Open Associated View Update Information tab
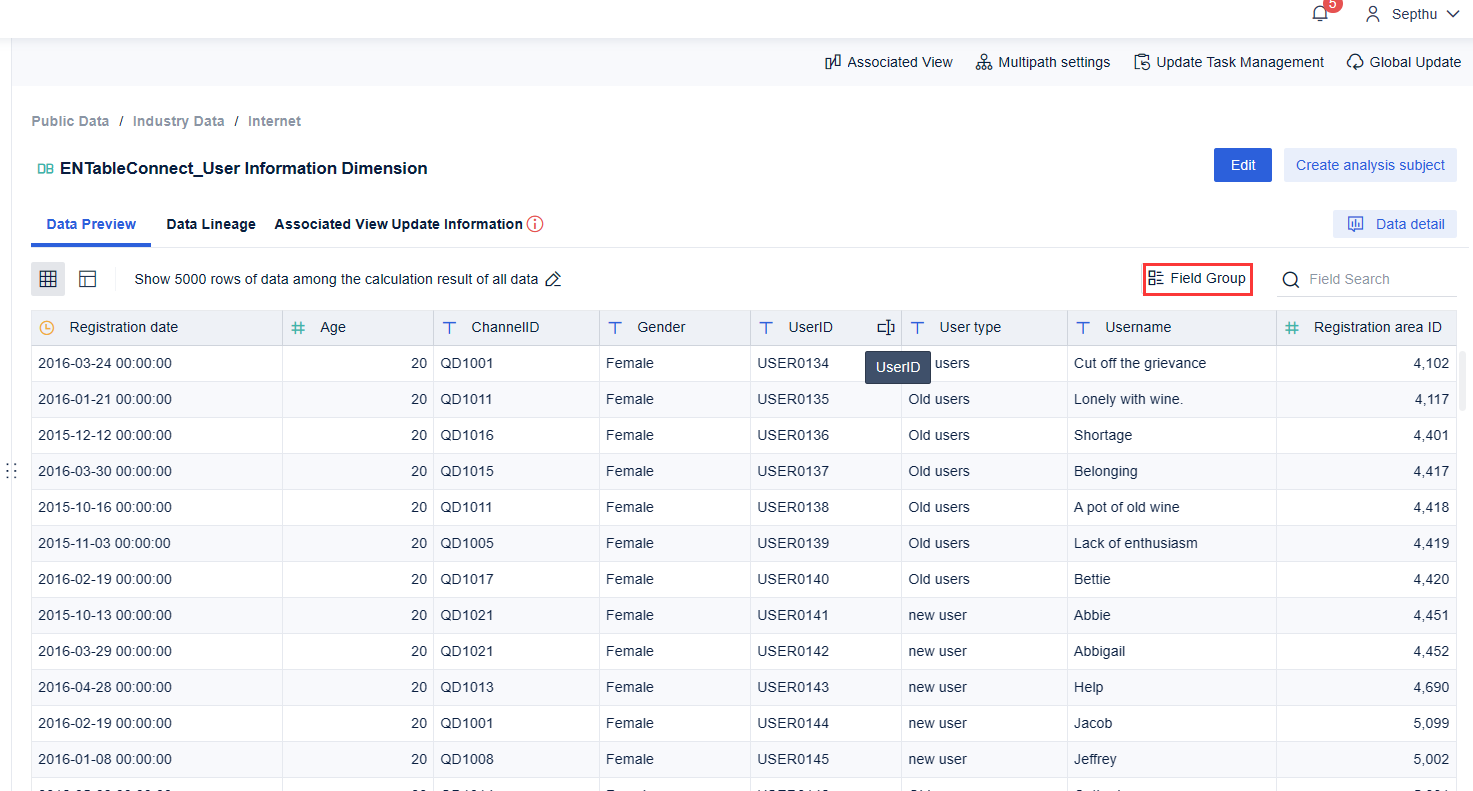The height and width of the screenshot is (791, 1473). (x=399, y=224)
